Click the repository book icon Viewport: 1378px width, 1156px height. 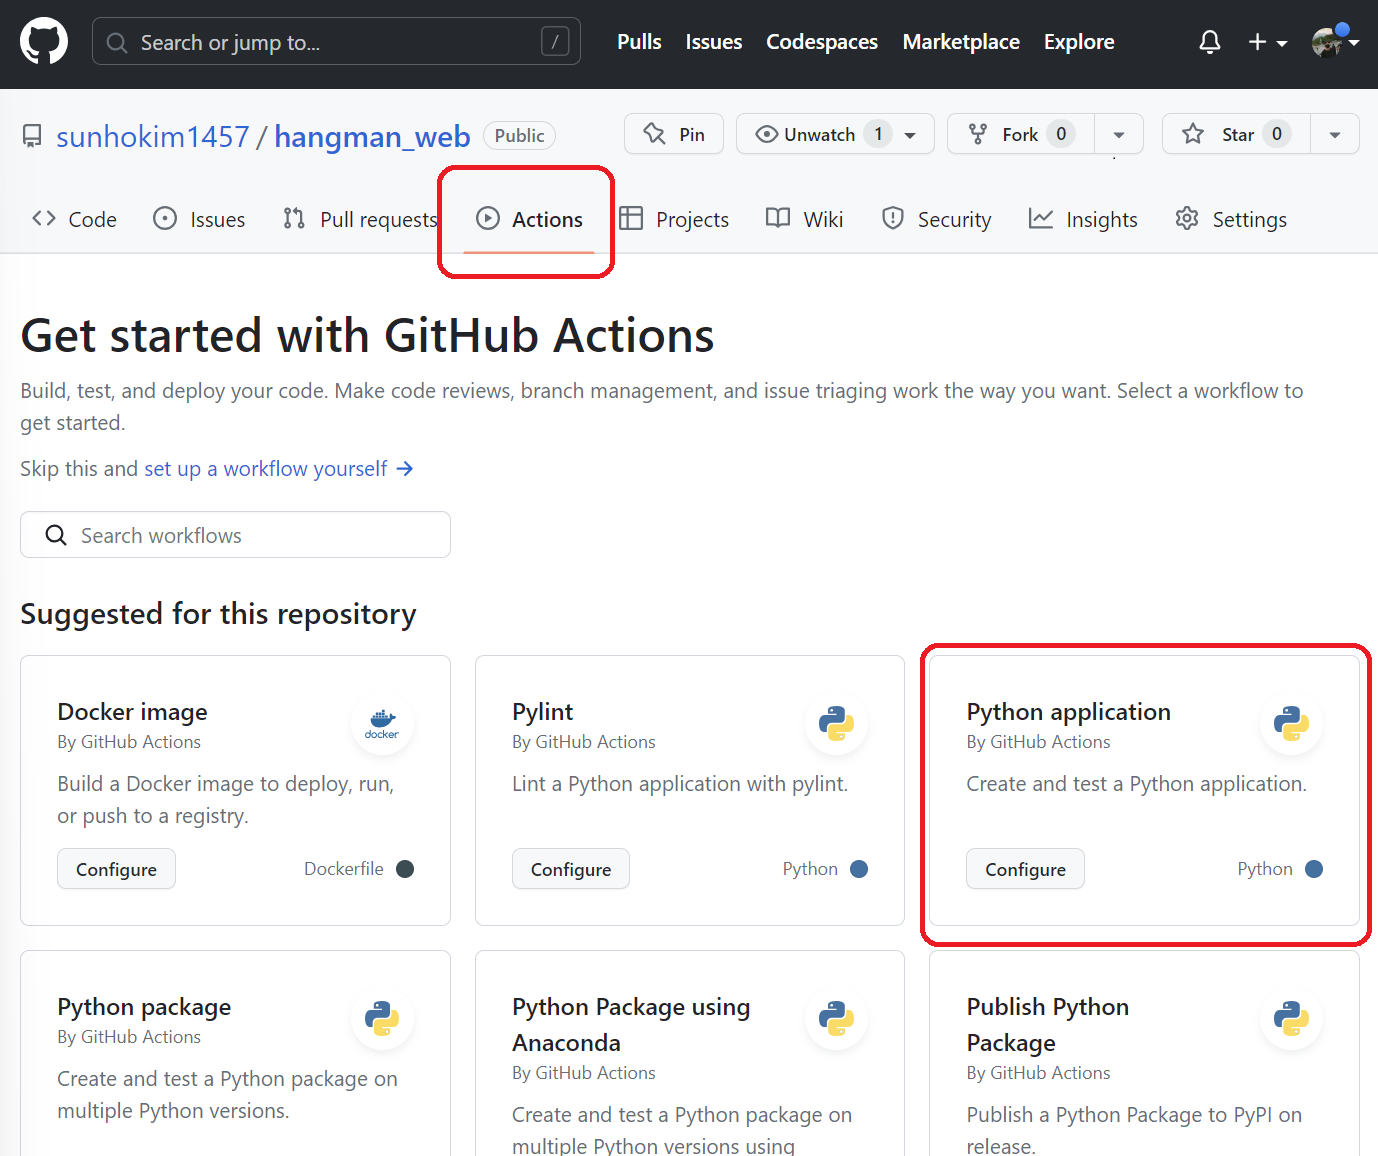pos(32,136)
